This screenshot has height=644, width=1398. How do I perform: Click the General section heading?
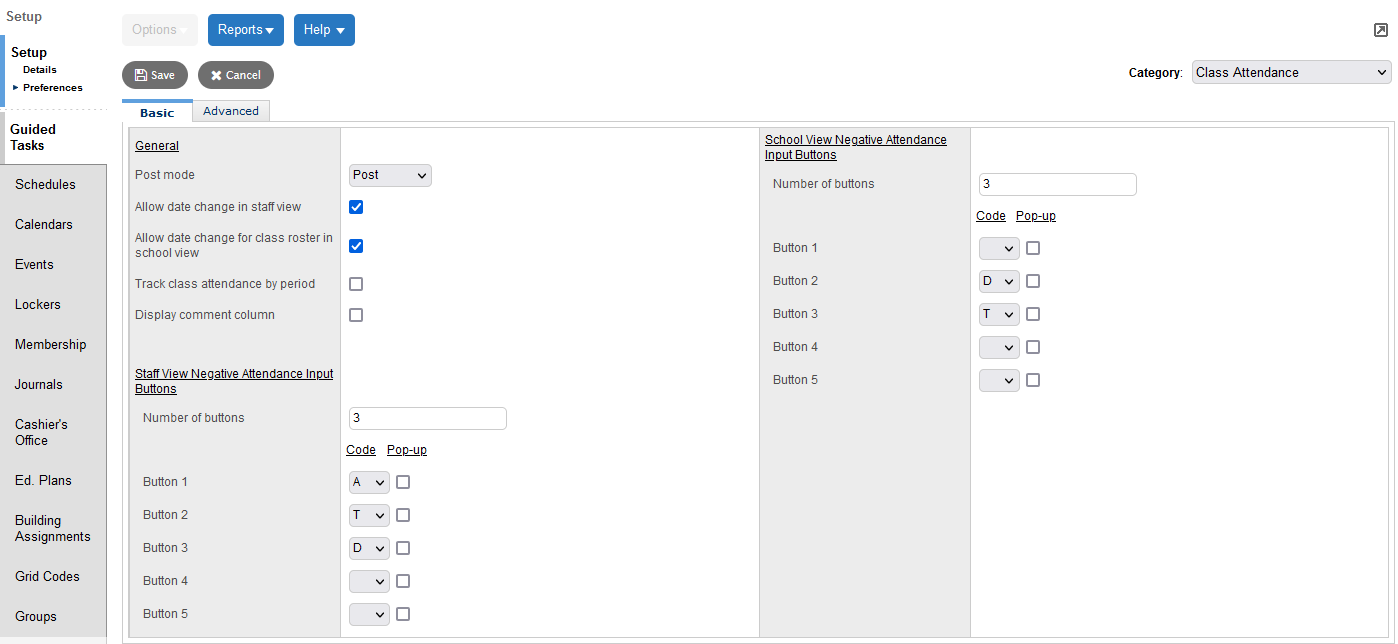tap(157, 146)
